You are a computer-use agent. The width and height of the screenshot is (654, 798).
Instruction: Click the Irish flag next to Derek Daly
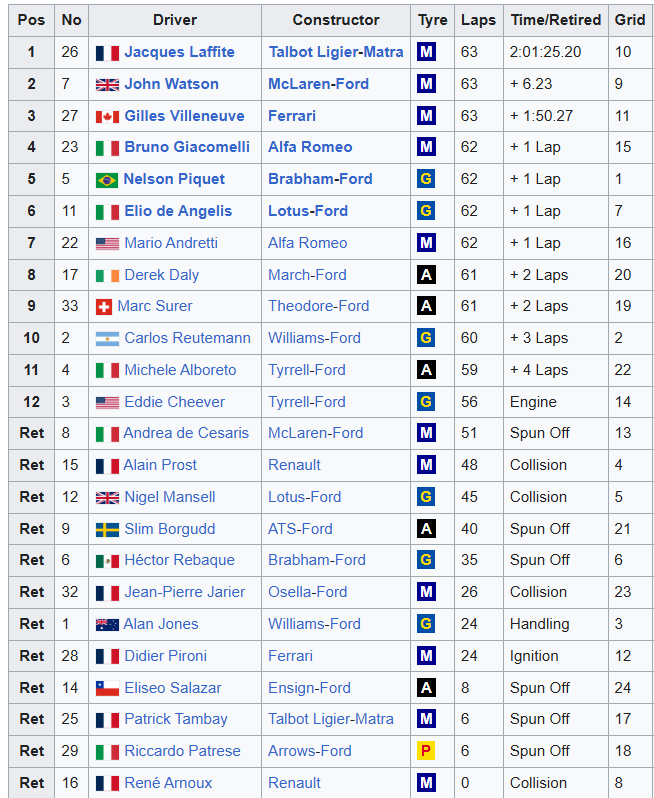[107, 276]
